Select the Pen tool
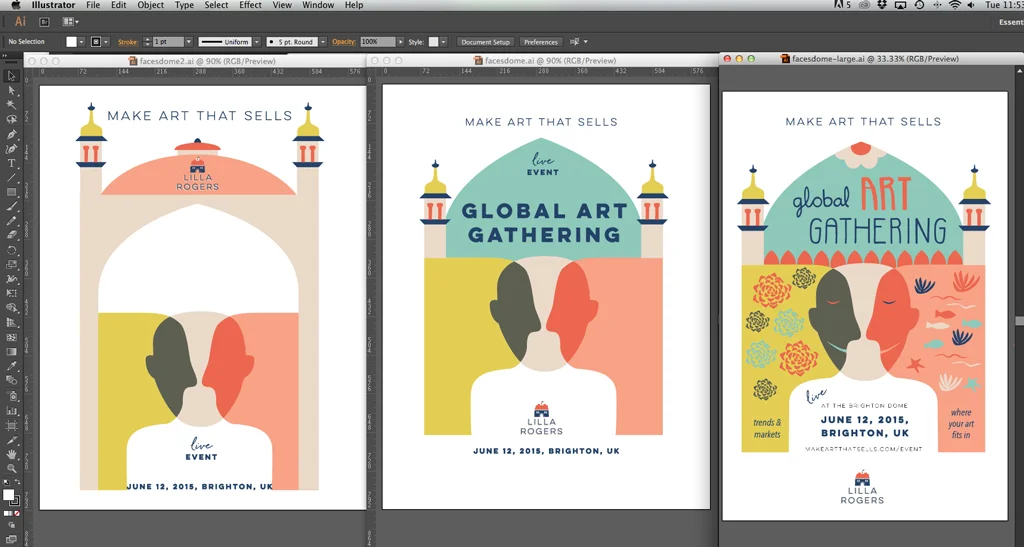Image resolution: width=1024 pixels, height=547 pixels. pyautogui.click(x=11, y=134)
